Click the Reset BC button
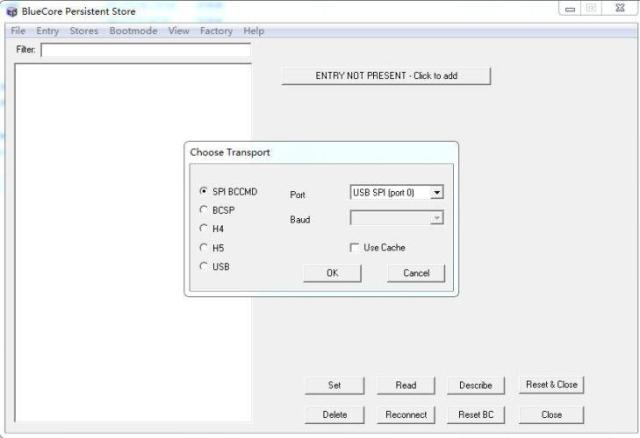Screen dimensions: 640x438 point(476,415)
